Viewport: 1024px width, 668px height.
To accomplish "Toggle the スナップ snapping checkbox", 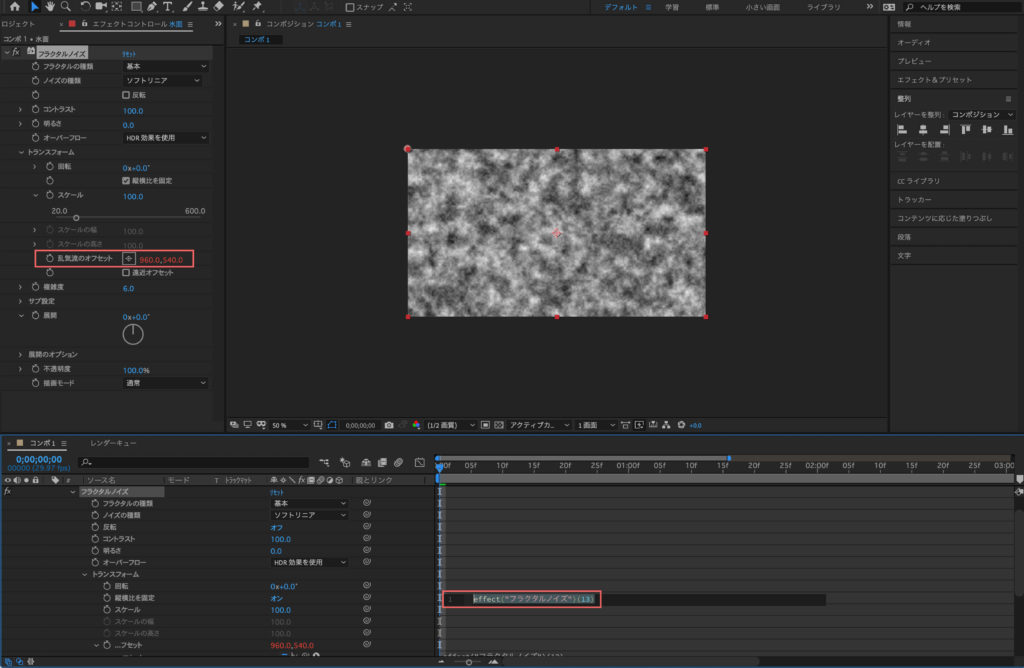I will point(350,7).
